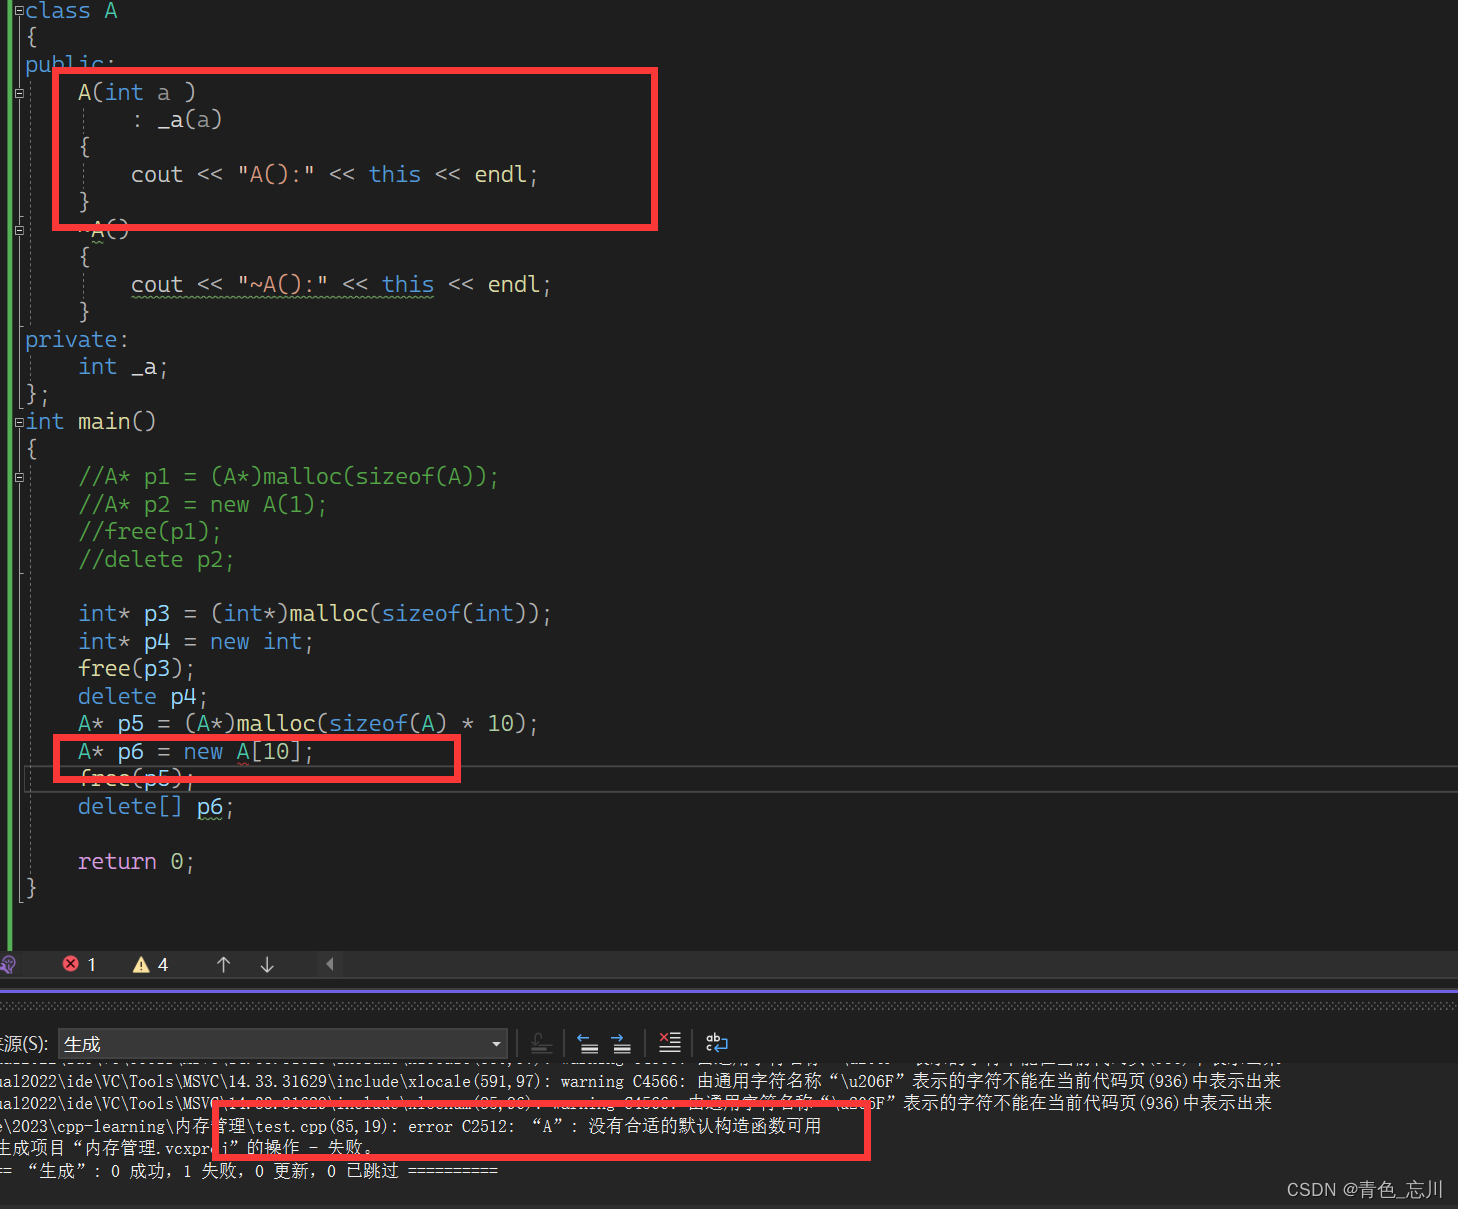Click the red error count indicator
The height and width of the screenshot is (1209, 1458).
79,964
